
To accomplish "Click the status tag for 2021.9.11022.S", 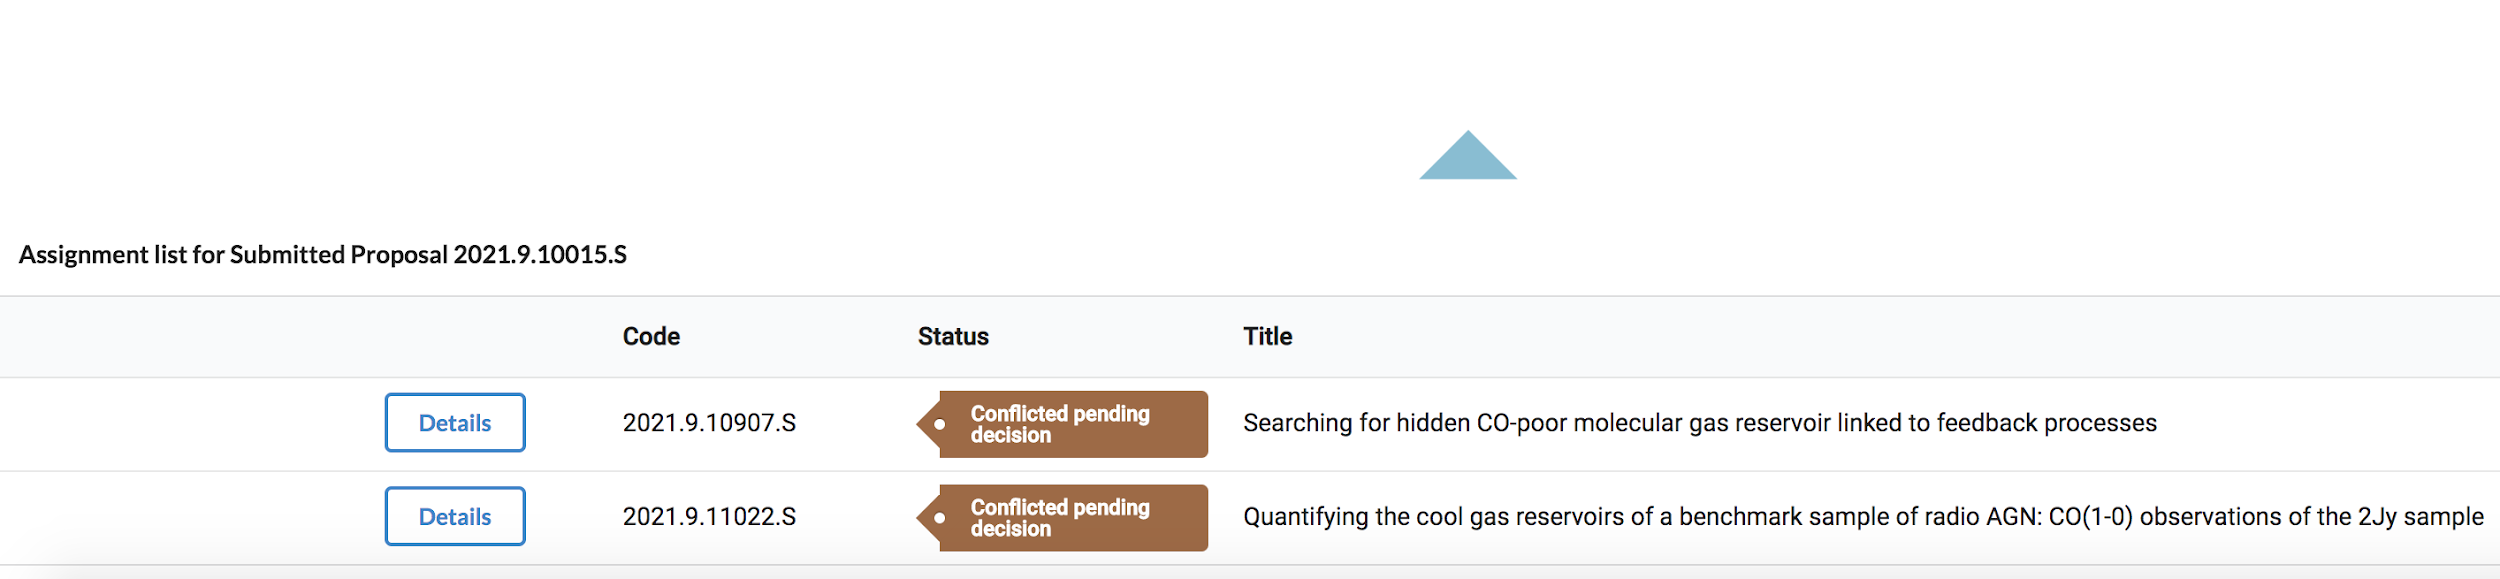I will [1070, 518].
